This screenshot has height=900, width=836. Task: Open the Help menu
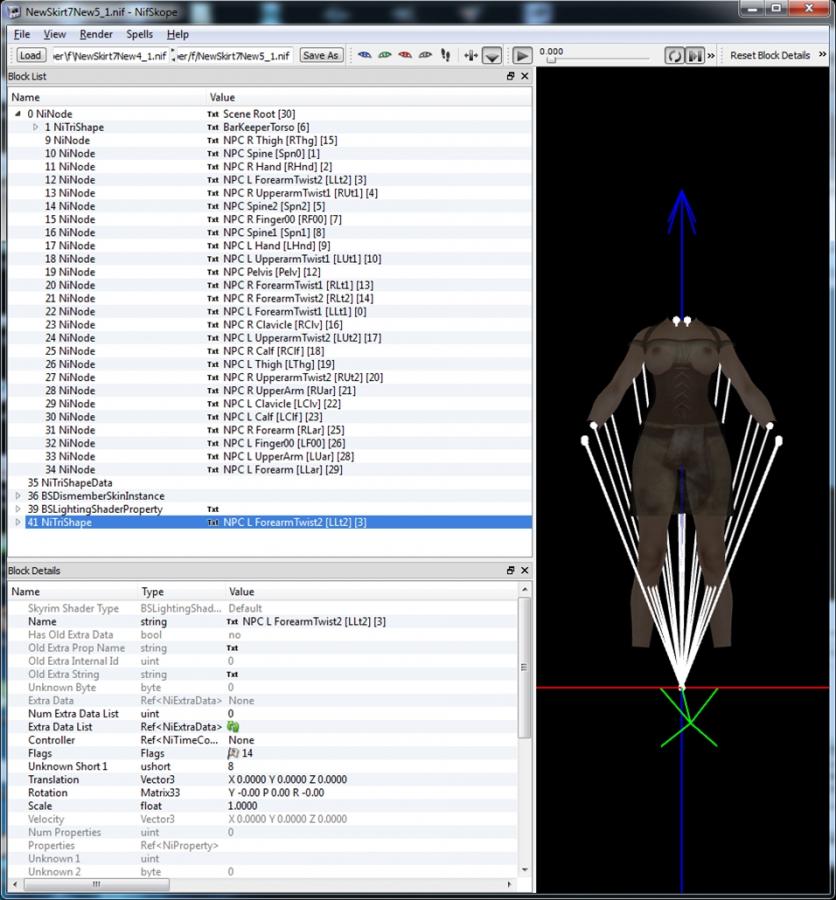(177, 34)
